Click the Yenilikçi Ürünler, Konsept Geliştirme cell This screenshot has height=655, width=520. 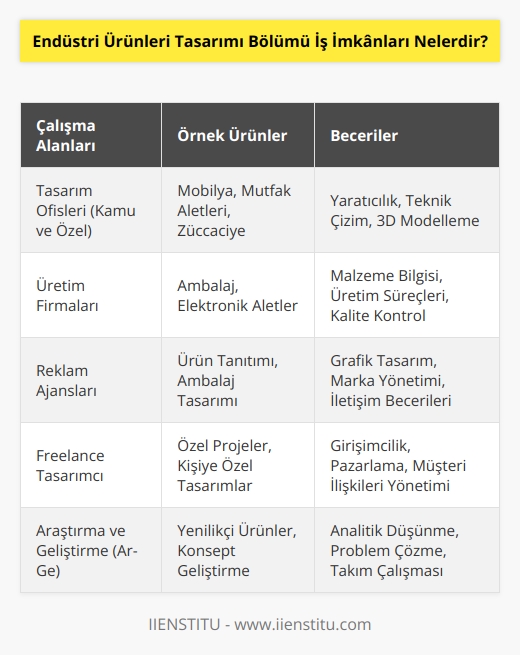[x=238, y=550]
